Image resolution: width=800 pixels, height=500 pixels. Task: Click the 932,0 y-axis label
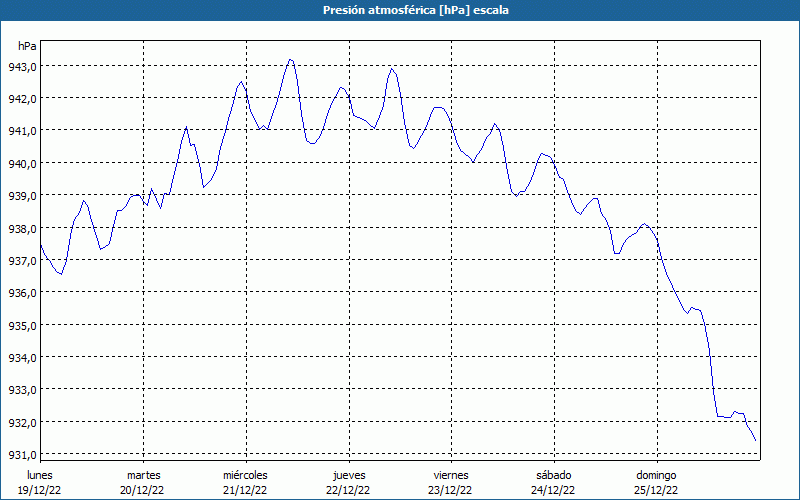pyautogui.click(x=22, y=422)
